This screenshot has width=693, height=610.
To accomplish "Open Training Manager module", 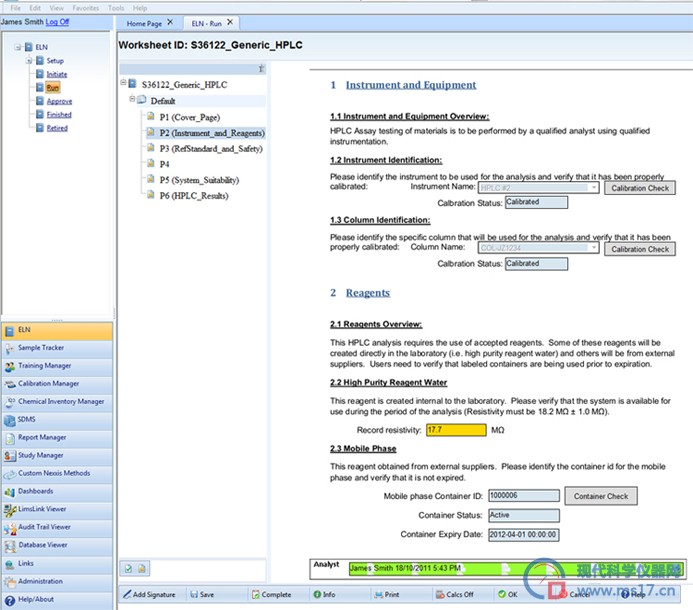I will pyautogui.click(x=57, y=367).
